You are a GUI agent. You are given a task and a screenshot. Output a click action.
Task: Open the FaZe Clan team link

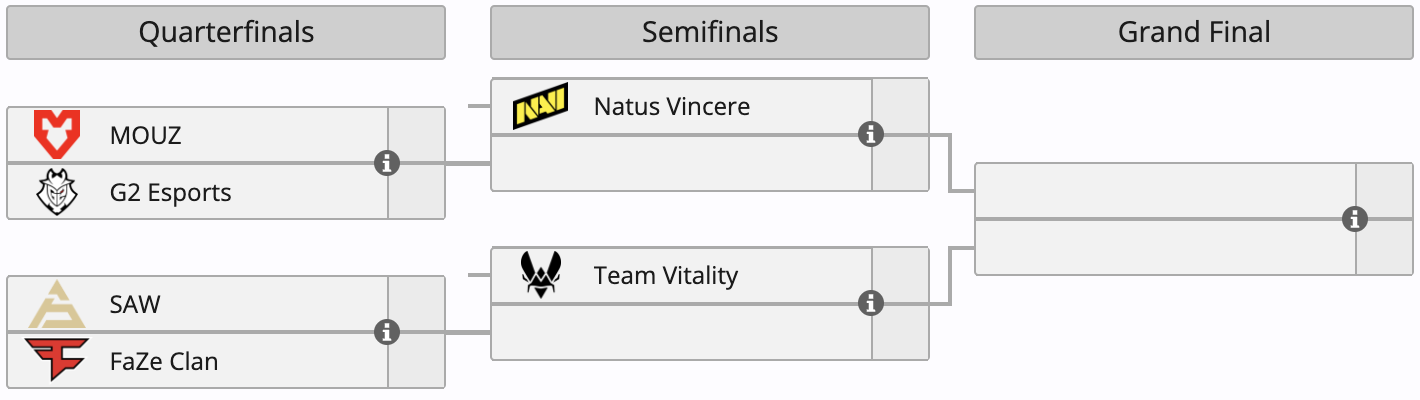(x=164, y=361)
